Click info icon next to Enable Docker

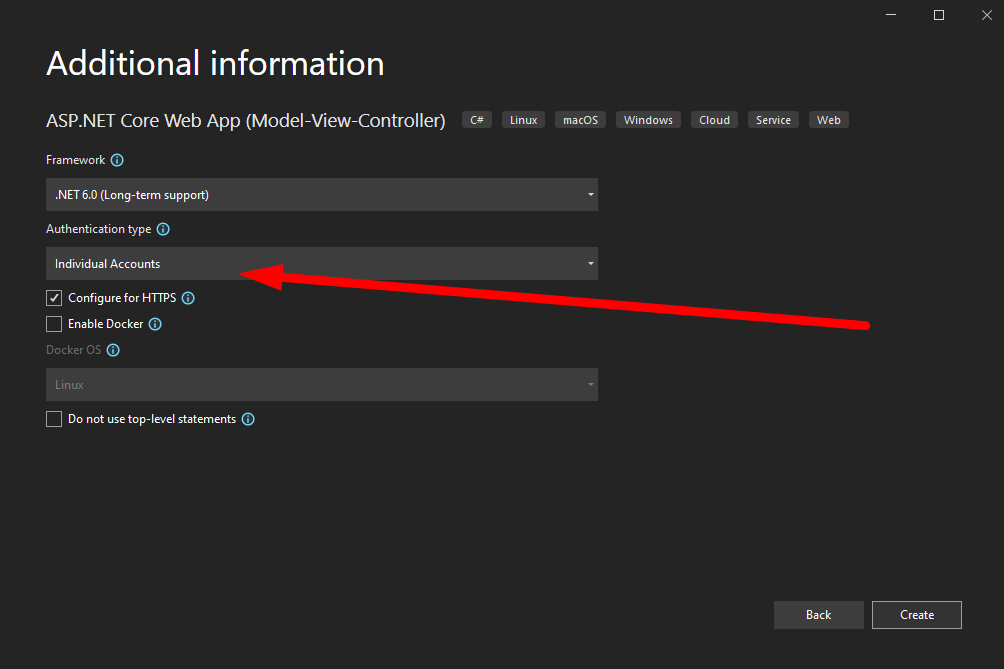coord(155,324)
